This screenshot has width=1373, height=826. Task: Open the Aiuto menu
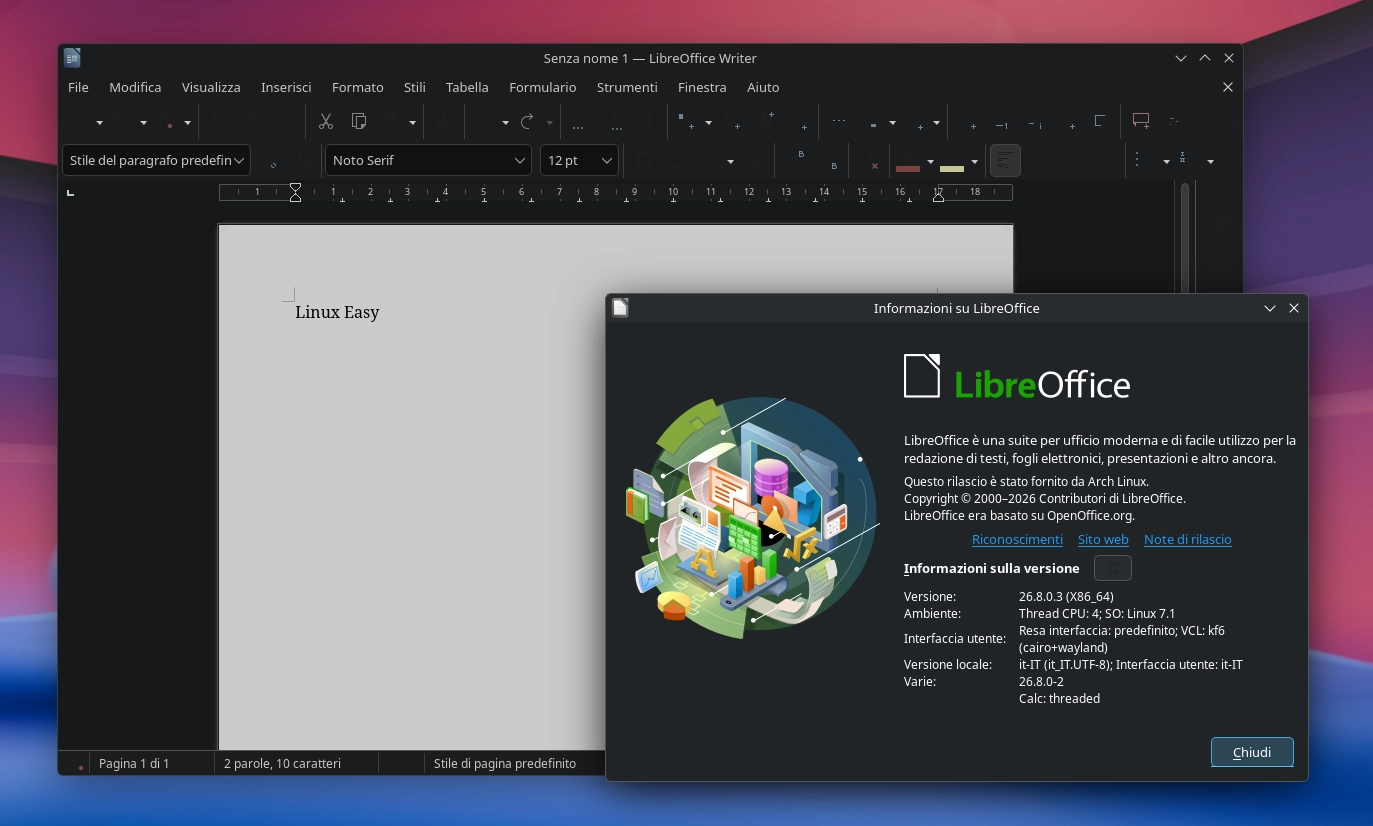click(763, 87)
